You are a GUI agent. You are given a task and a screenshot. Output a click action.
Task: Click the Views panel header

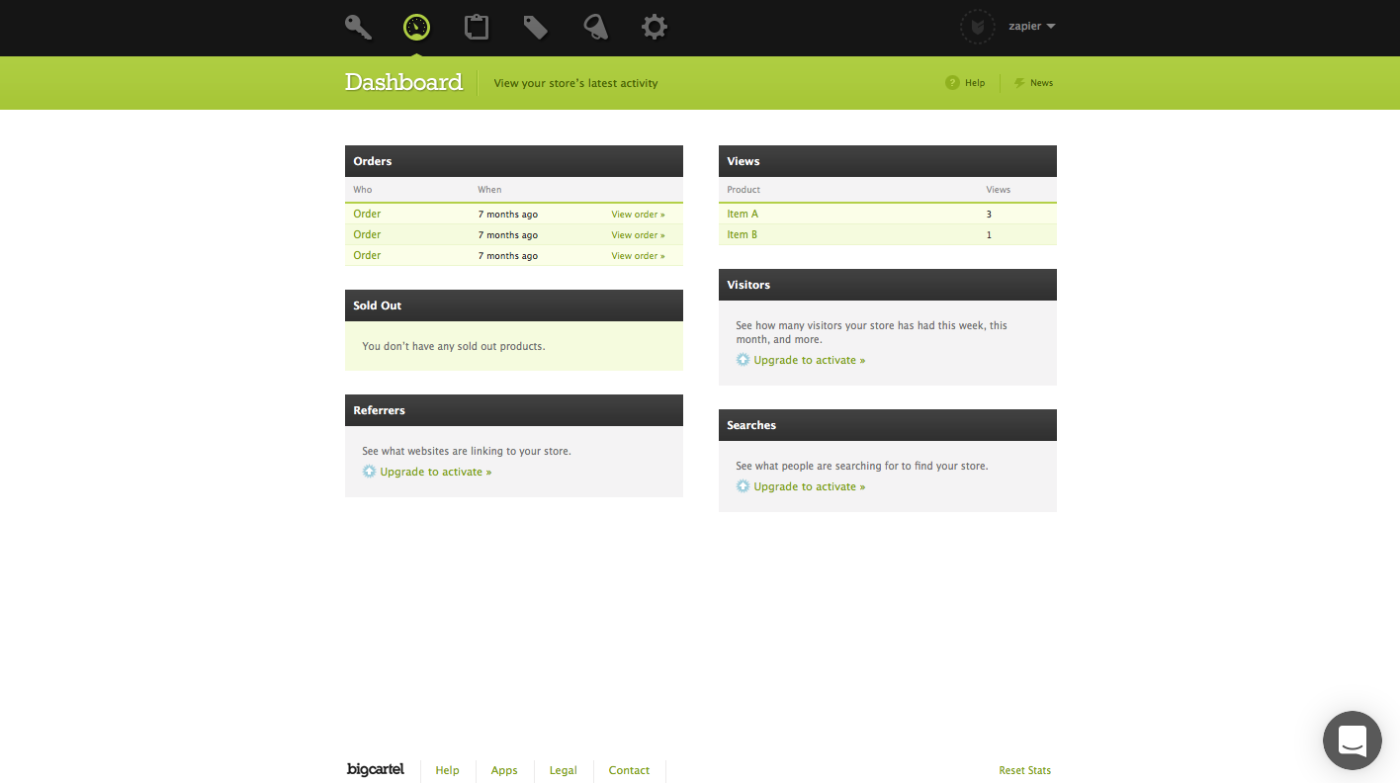coord(887,161)
